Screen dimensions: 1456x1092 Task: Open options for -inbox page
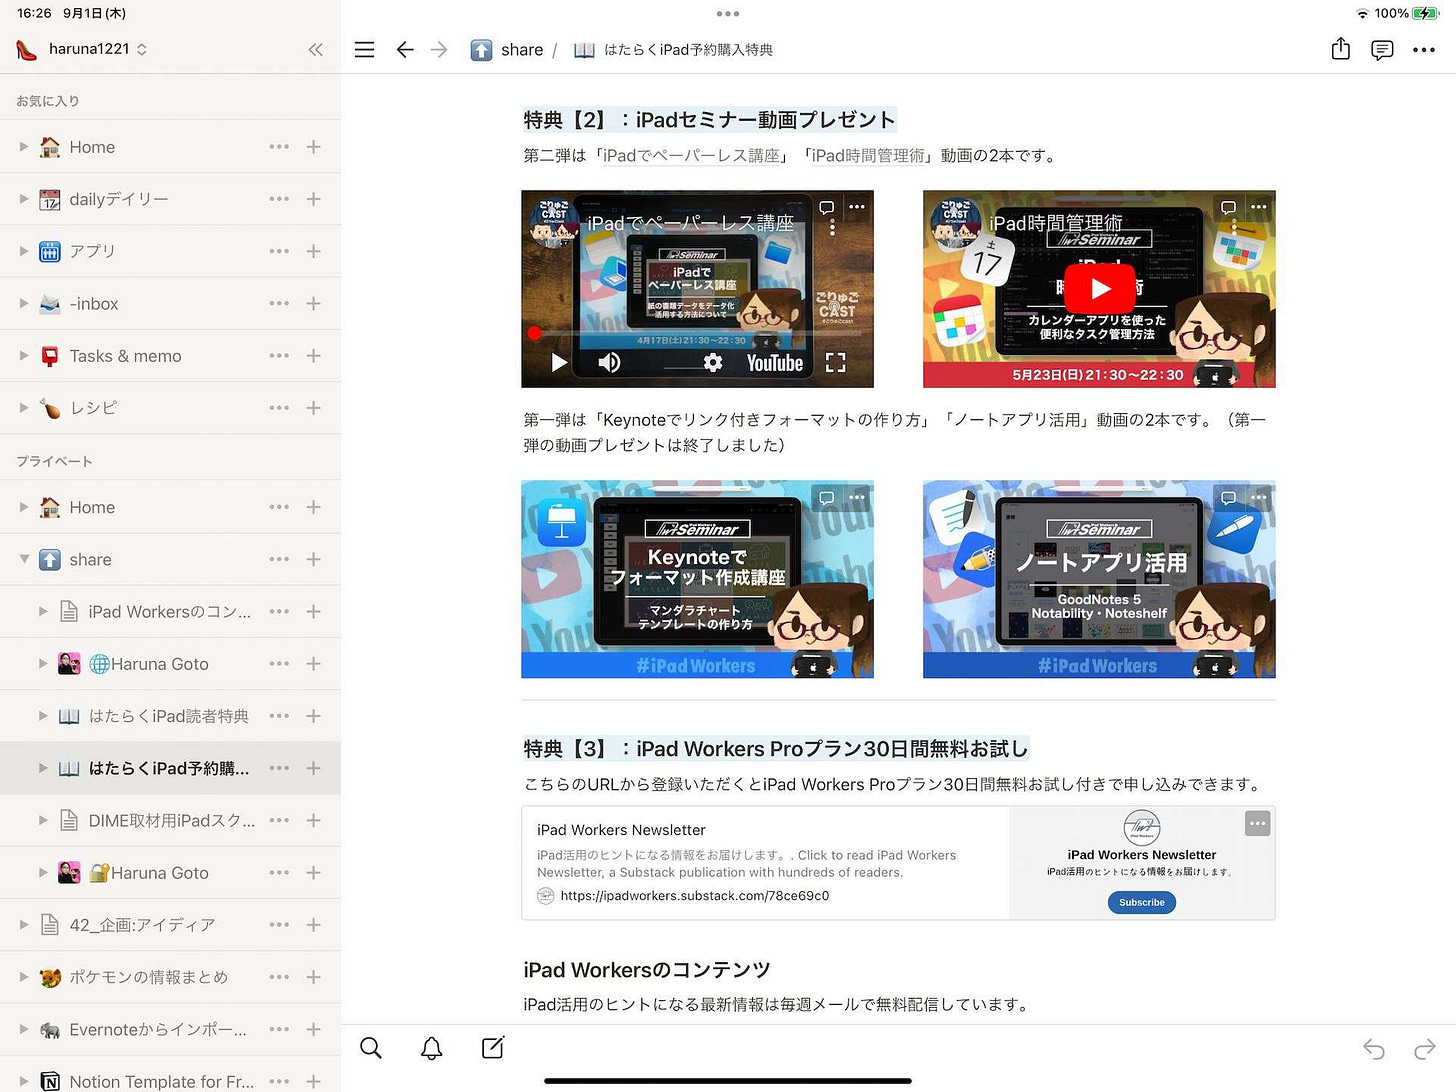(279, 303)
